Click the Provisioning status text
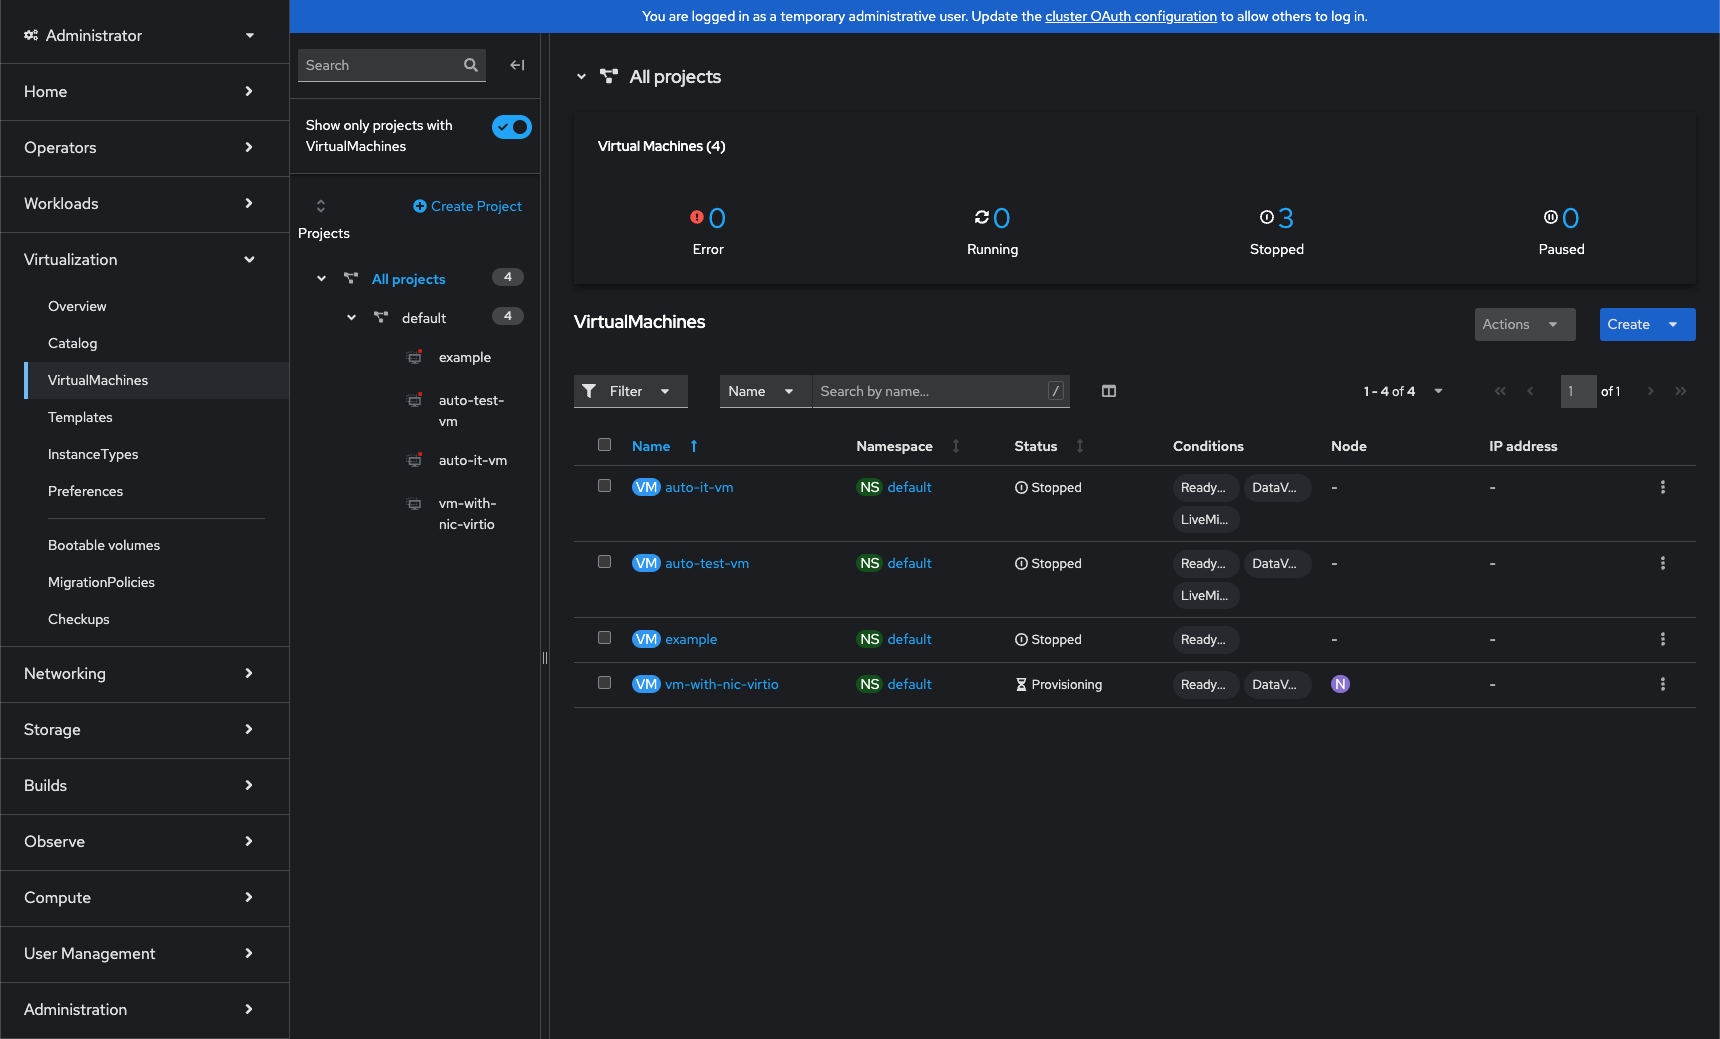Viewport: 1720px width, 1039px height. pyautogui.click(x=1067, y=684)
